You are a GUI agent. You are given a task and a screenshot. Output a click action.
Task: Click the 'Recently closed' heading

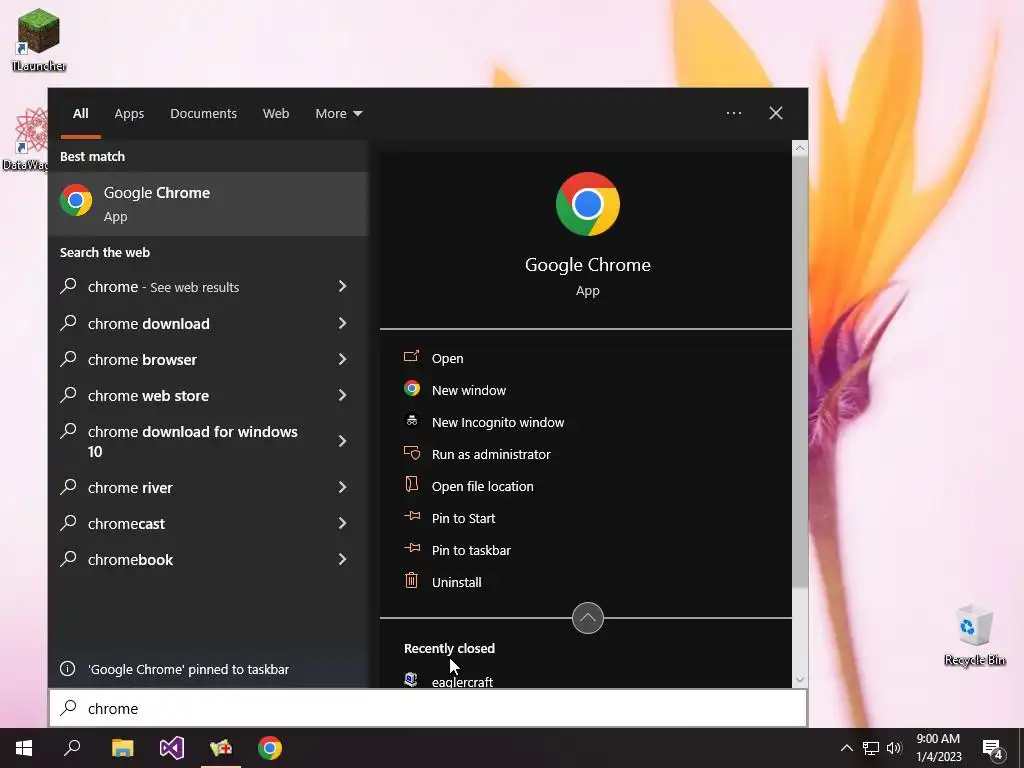tap(449, 648)
